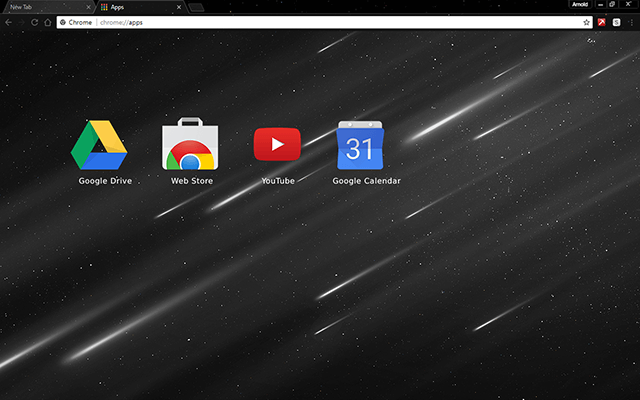Click the Google Drive label text
The image size is (640, 400).
[x=105, y=181]
